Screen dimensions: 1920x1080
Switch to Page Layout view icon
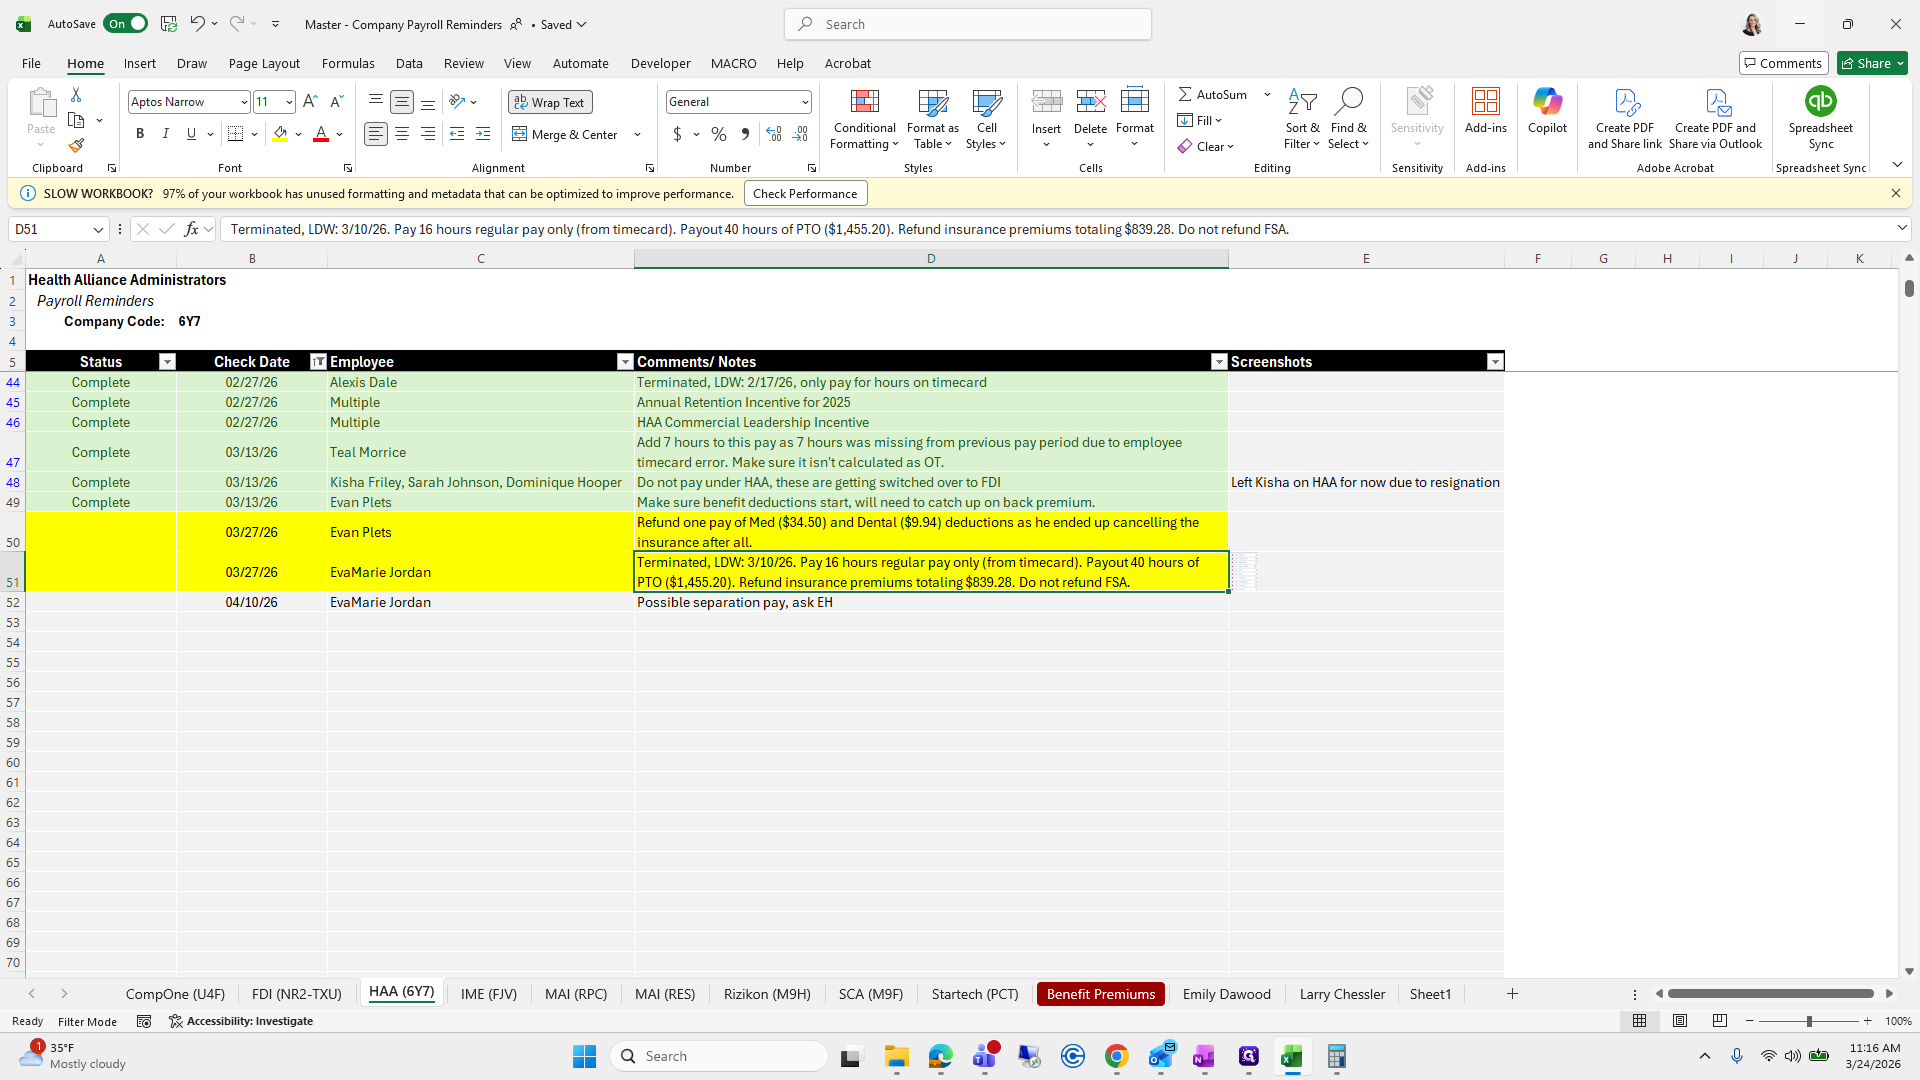click(1680, 1021)
